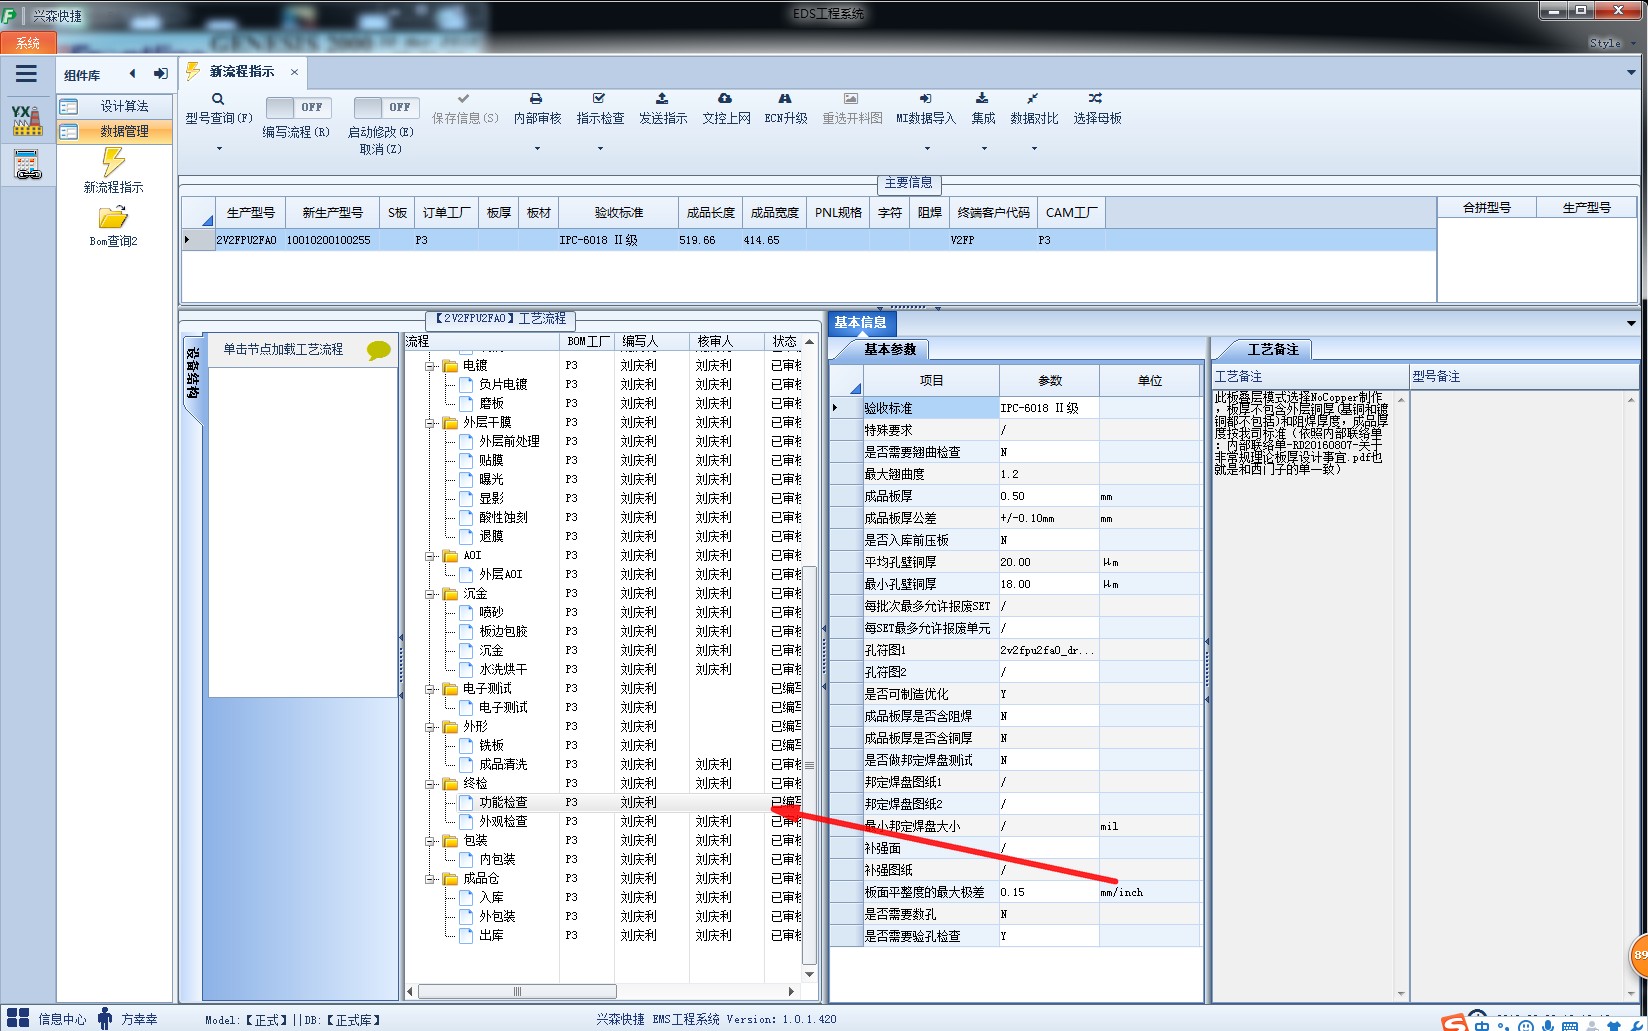
Task: Sort by 生产型号 column header
Action: (250, 212)
